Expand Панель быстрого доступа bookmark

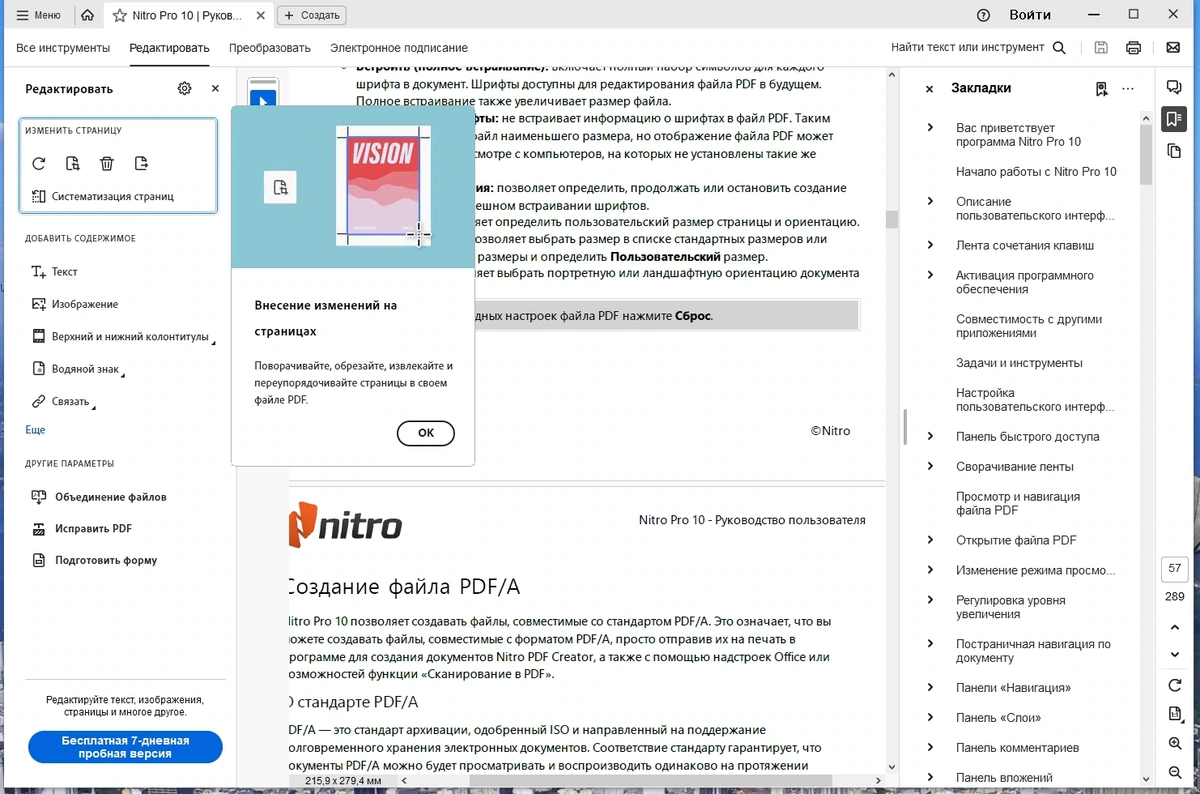(x=930, y=436)
